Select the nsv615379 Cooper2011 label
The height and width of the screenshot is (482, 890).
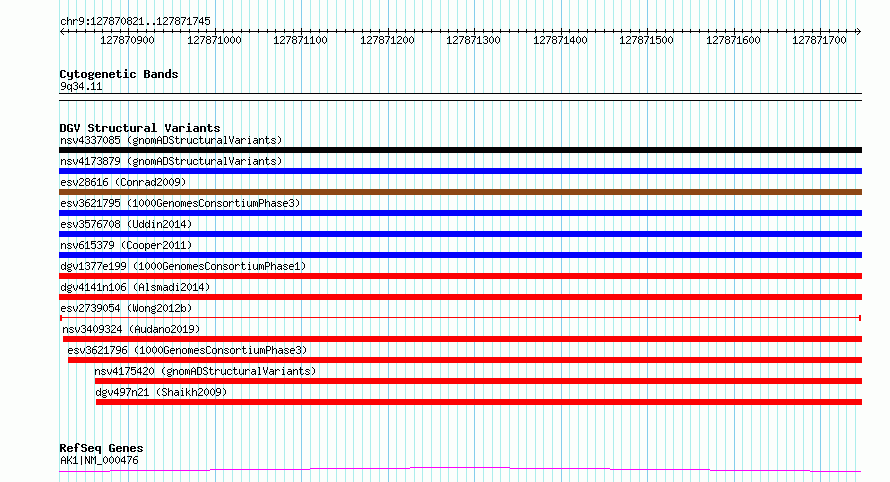click(x=126, y=245)
